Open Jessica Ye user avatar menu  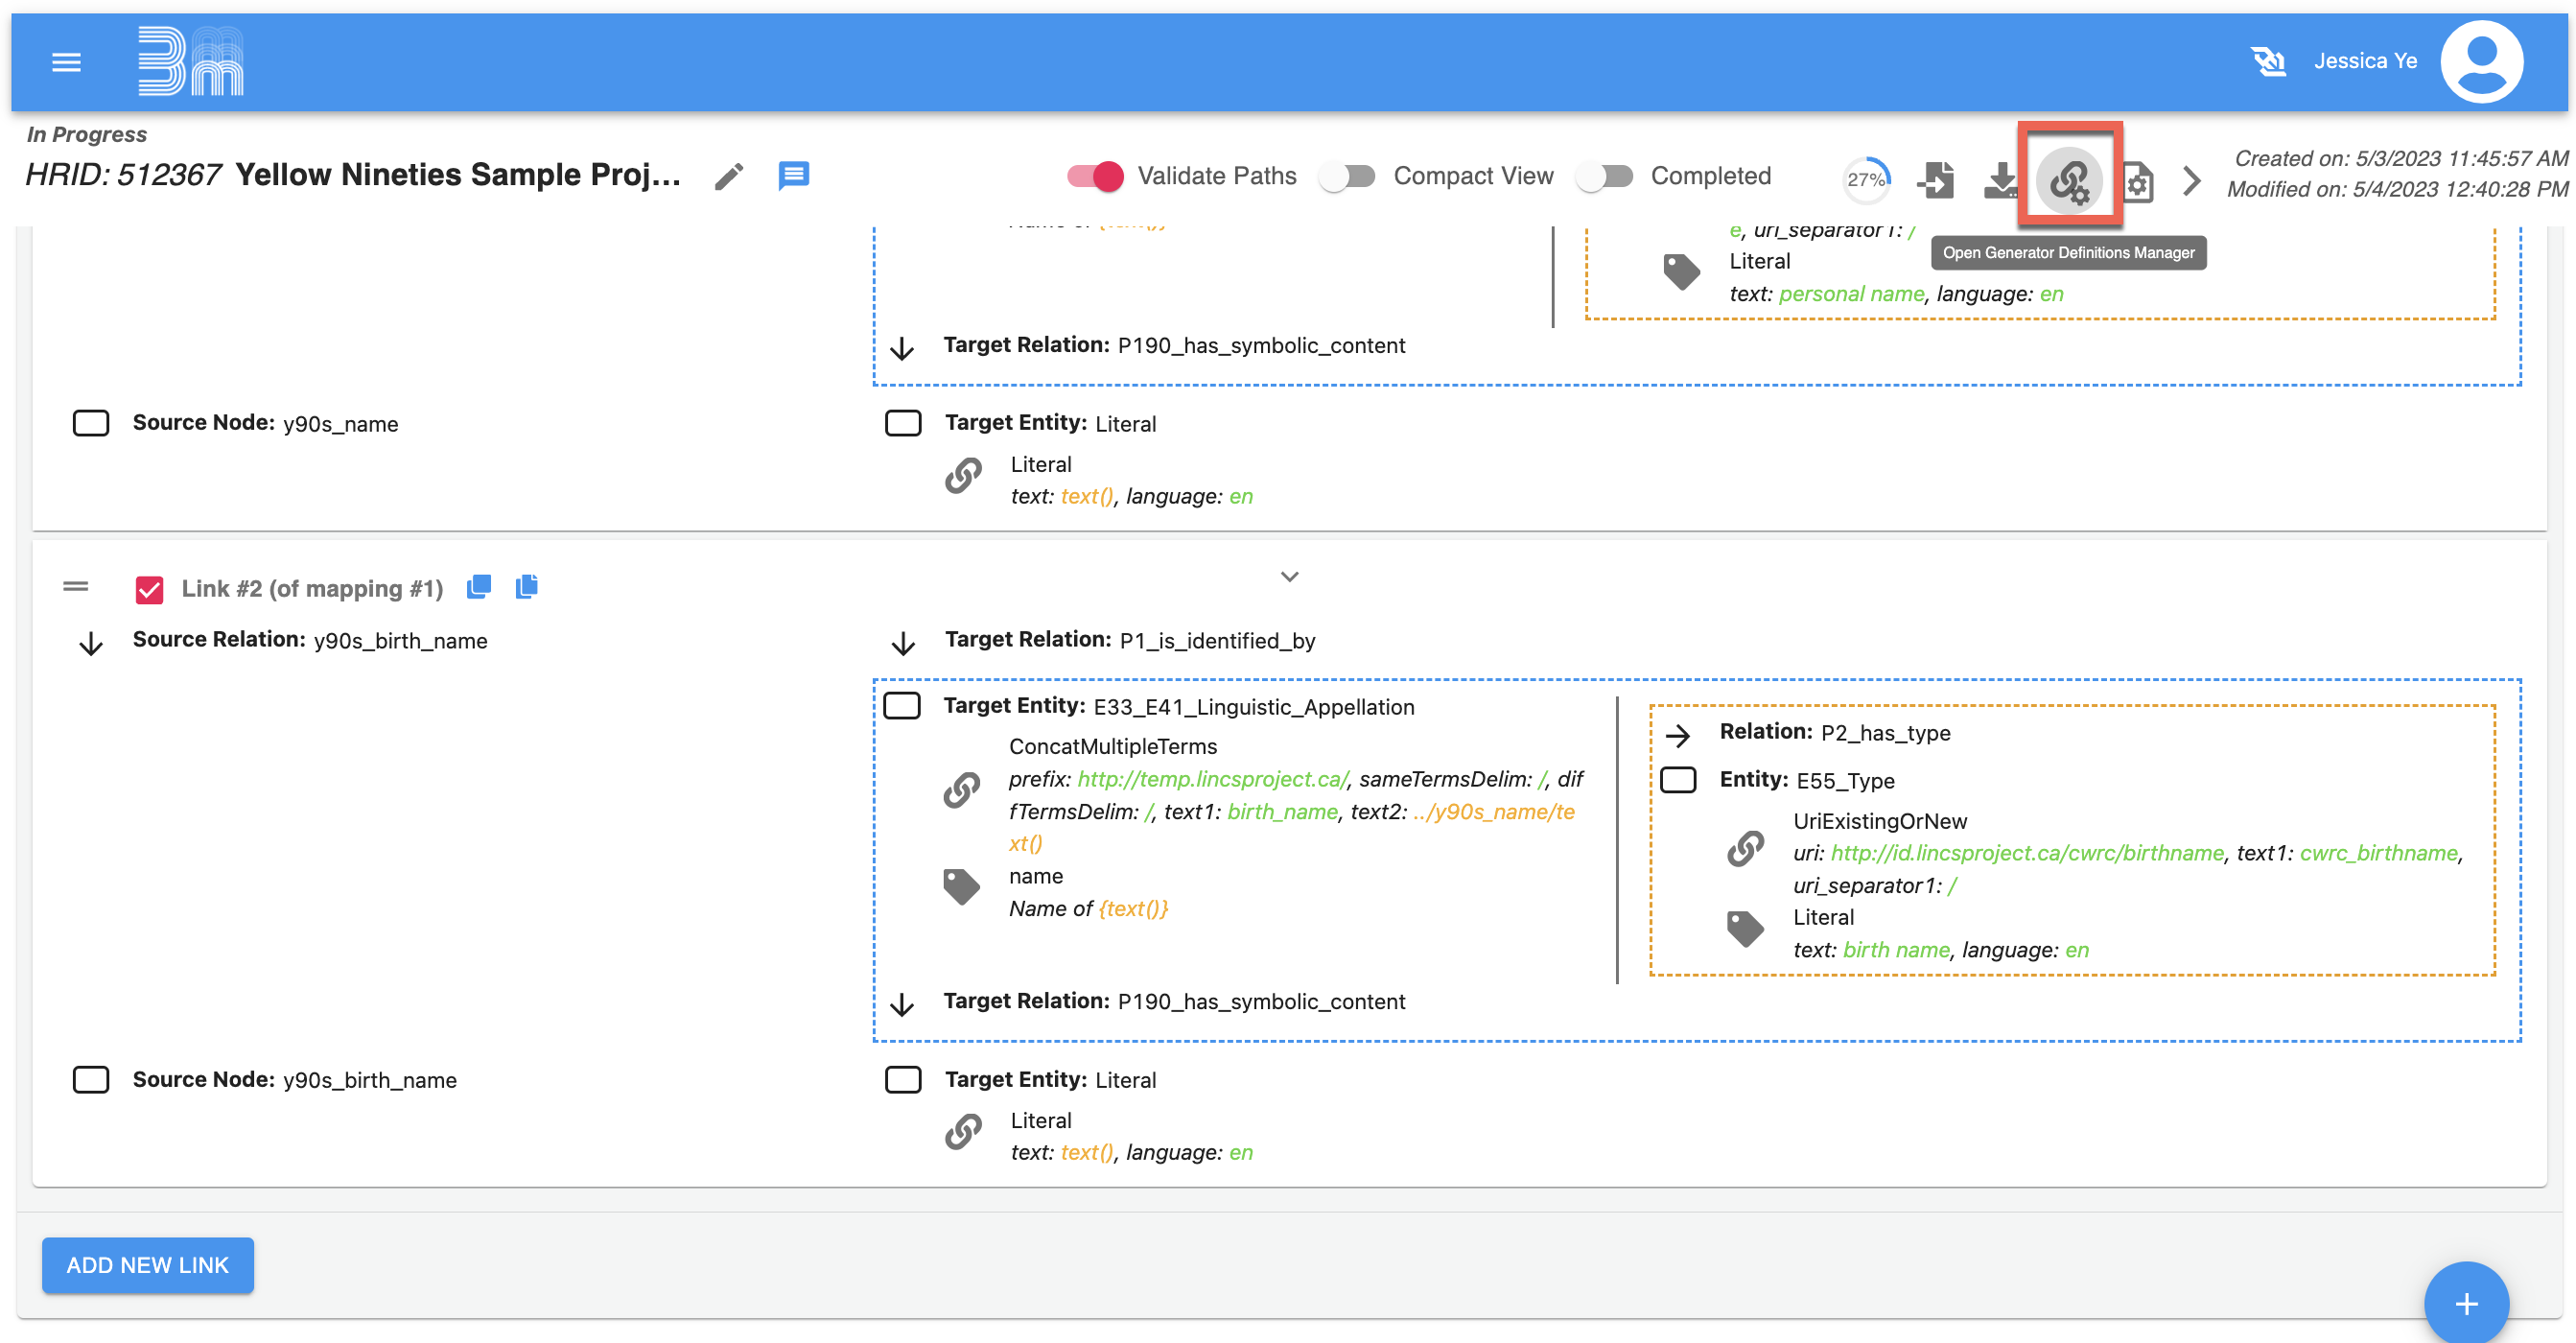[2480, 62]
